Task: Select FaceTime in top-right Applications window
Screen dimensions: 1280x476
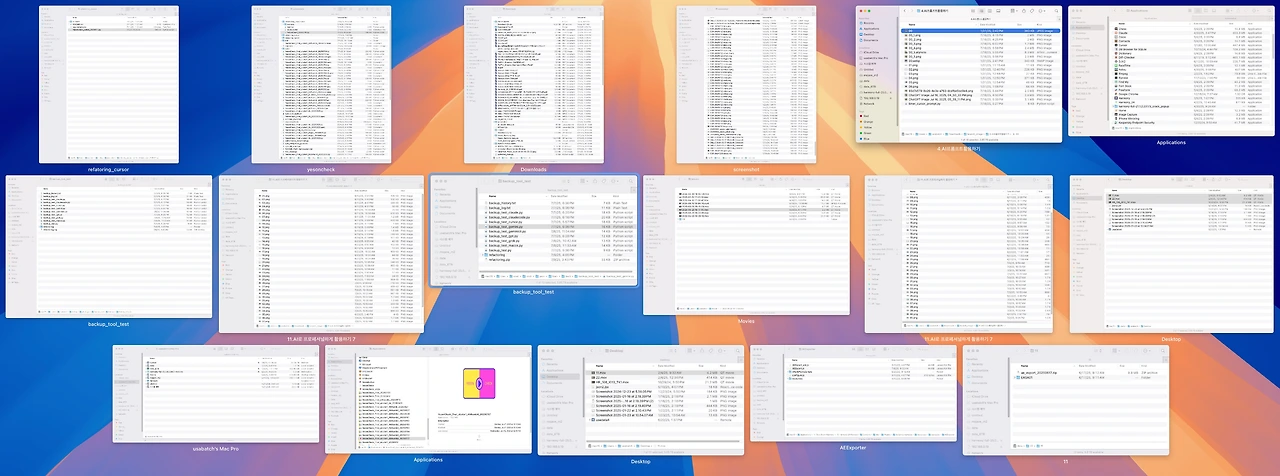Action: (1190, 65)
